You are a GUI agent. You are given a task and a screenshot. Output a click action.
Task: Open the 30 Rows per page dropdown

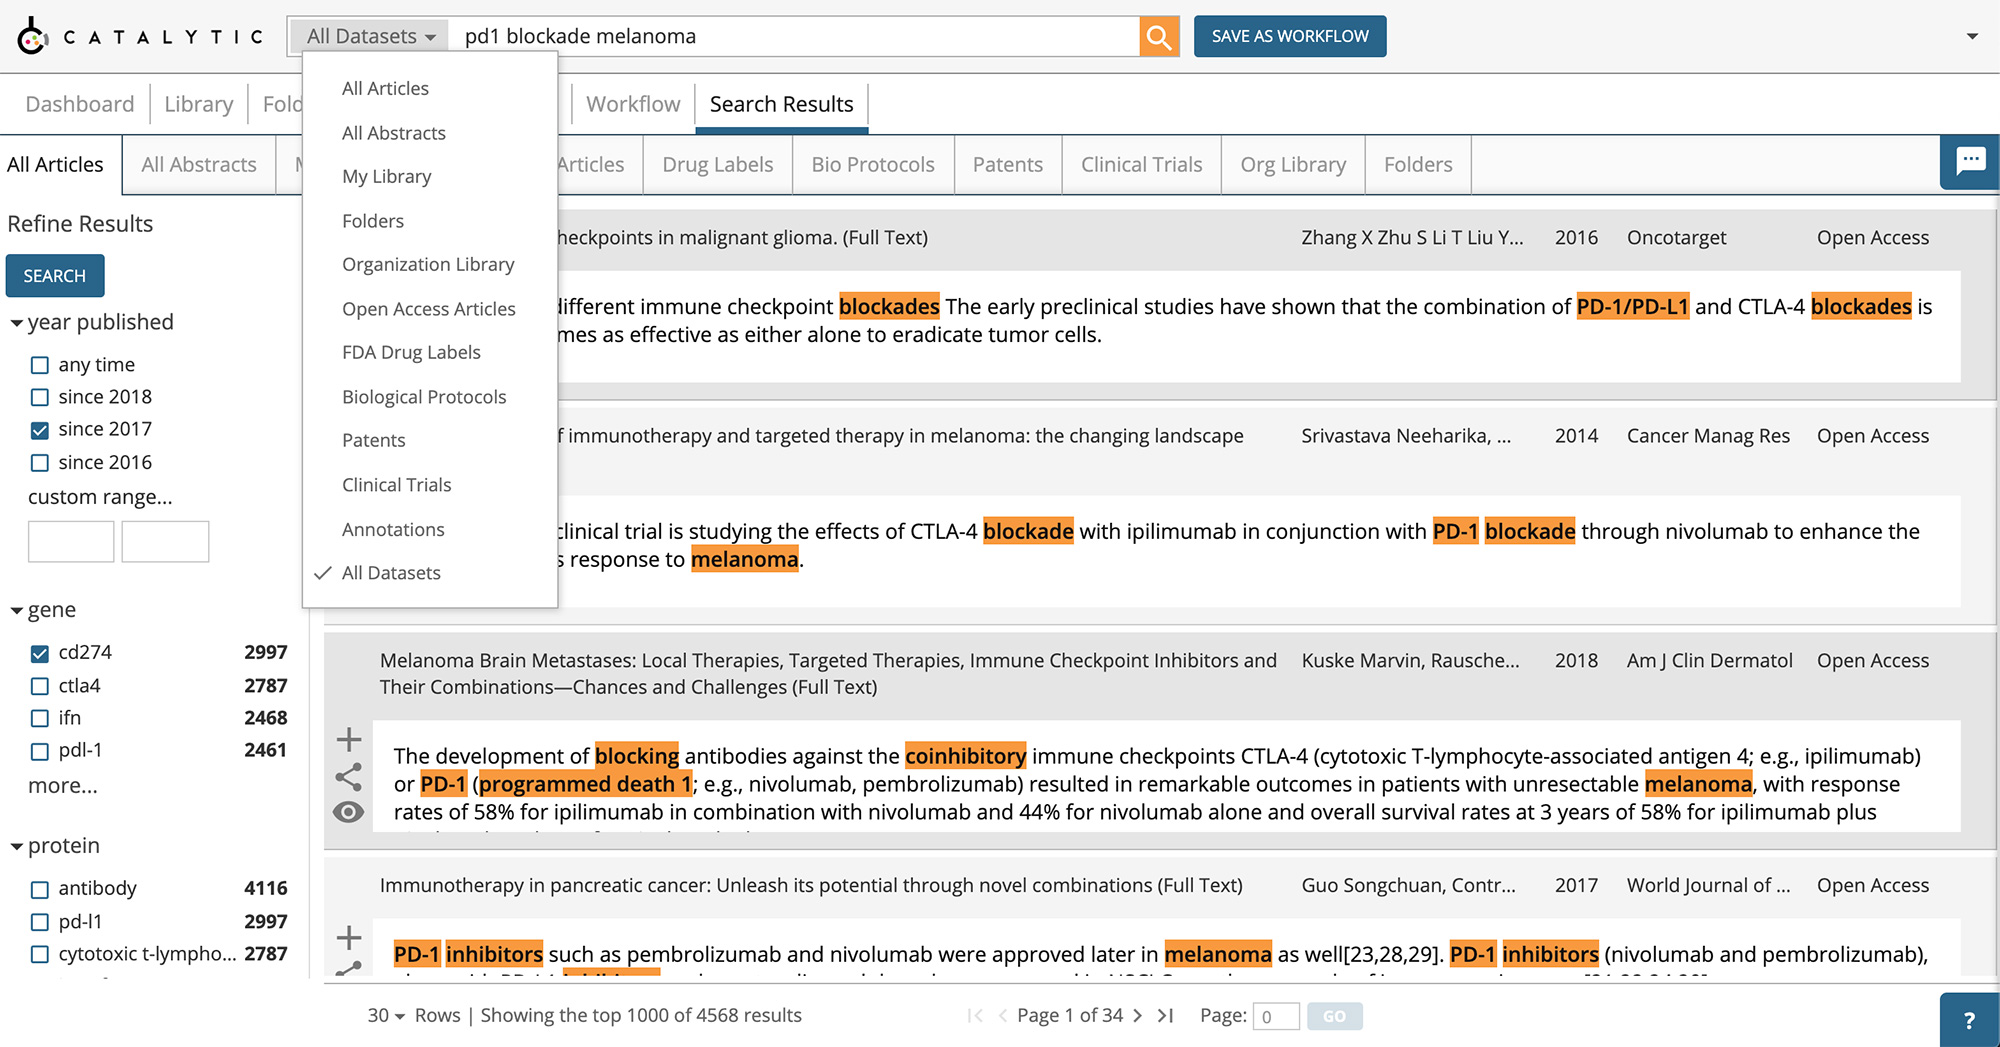(x=386, y=1016)
